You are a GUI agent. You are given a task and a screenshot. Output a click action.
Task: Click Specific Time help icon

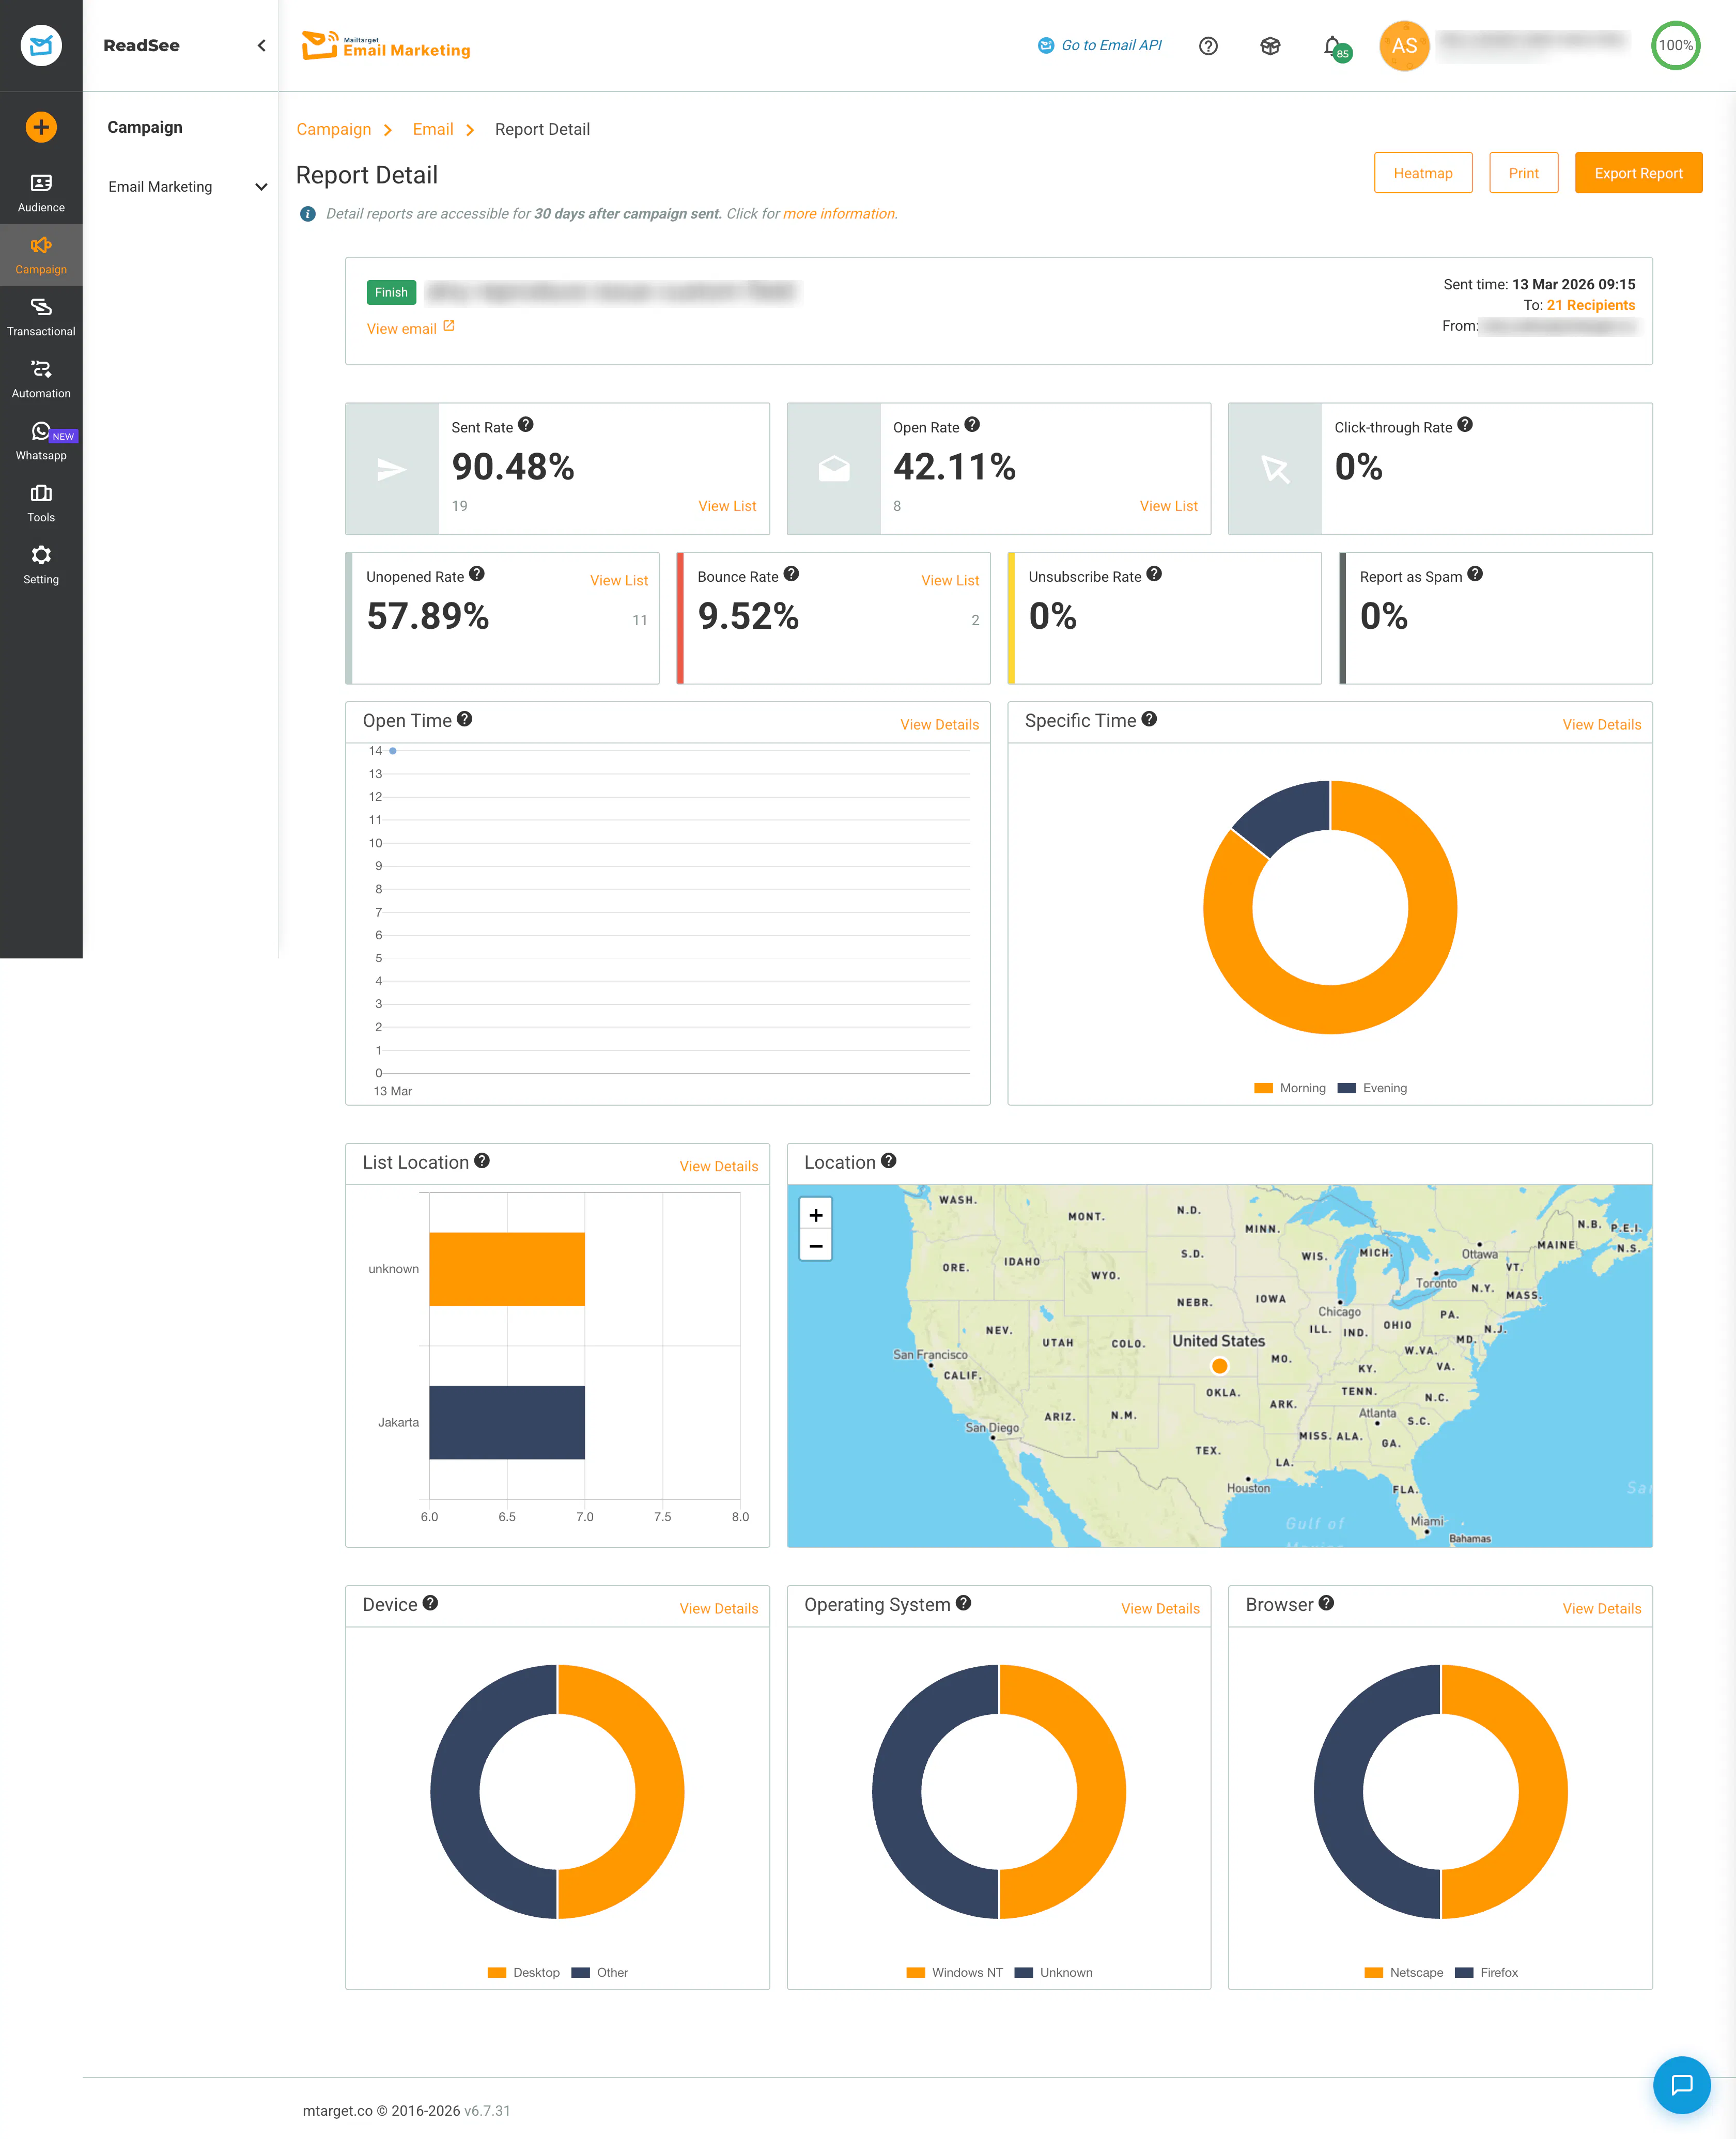pos(1150,719)
